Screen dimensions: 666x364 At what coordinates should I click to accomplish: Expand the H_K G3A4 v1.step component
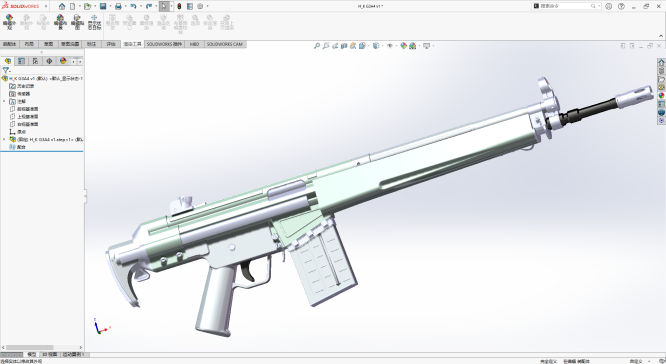tap(4, 139)
